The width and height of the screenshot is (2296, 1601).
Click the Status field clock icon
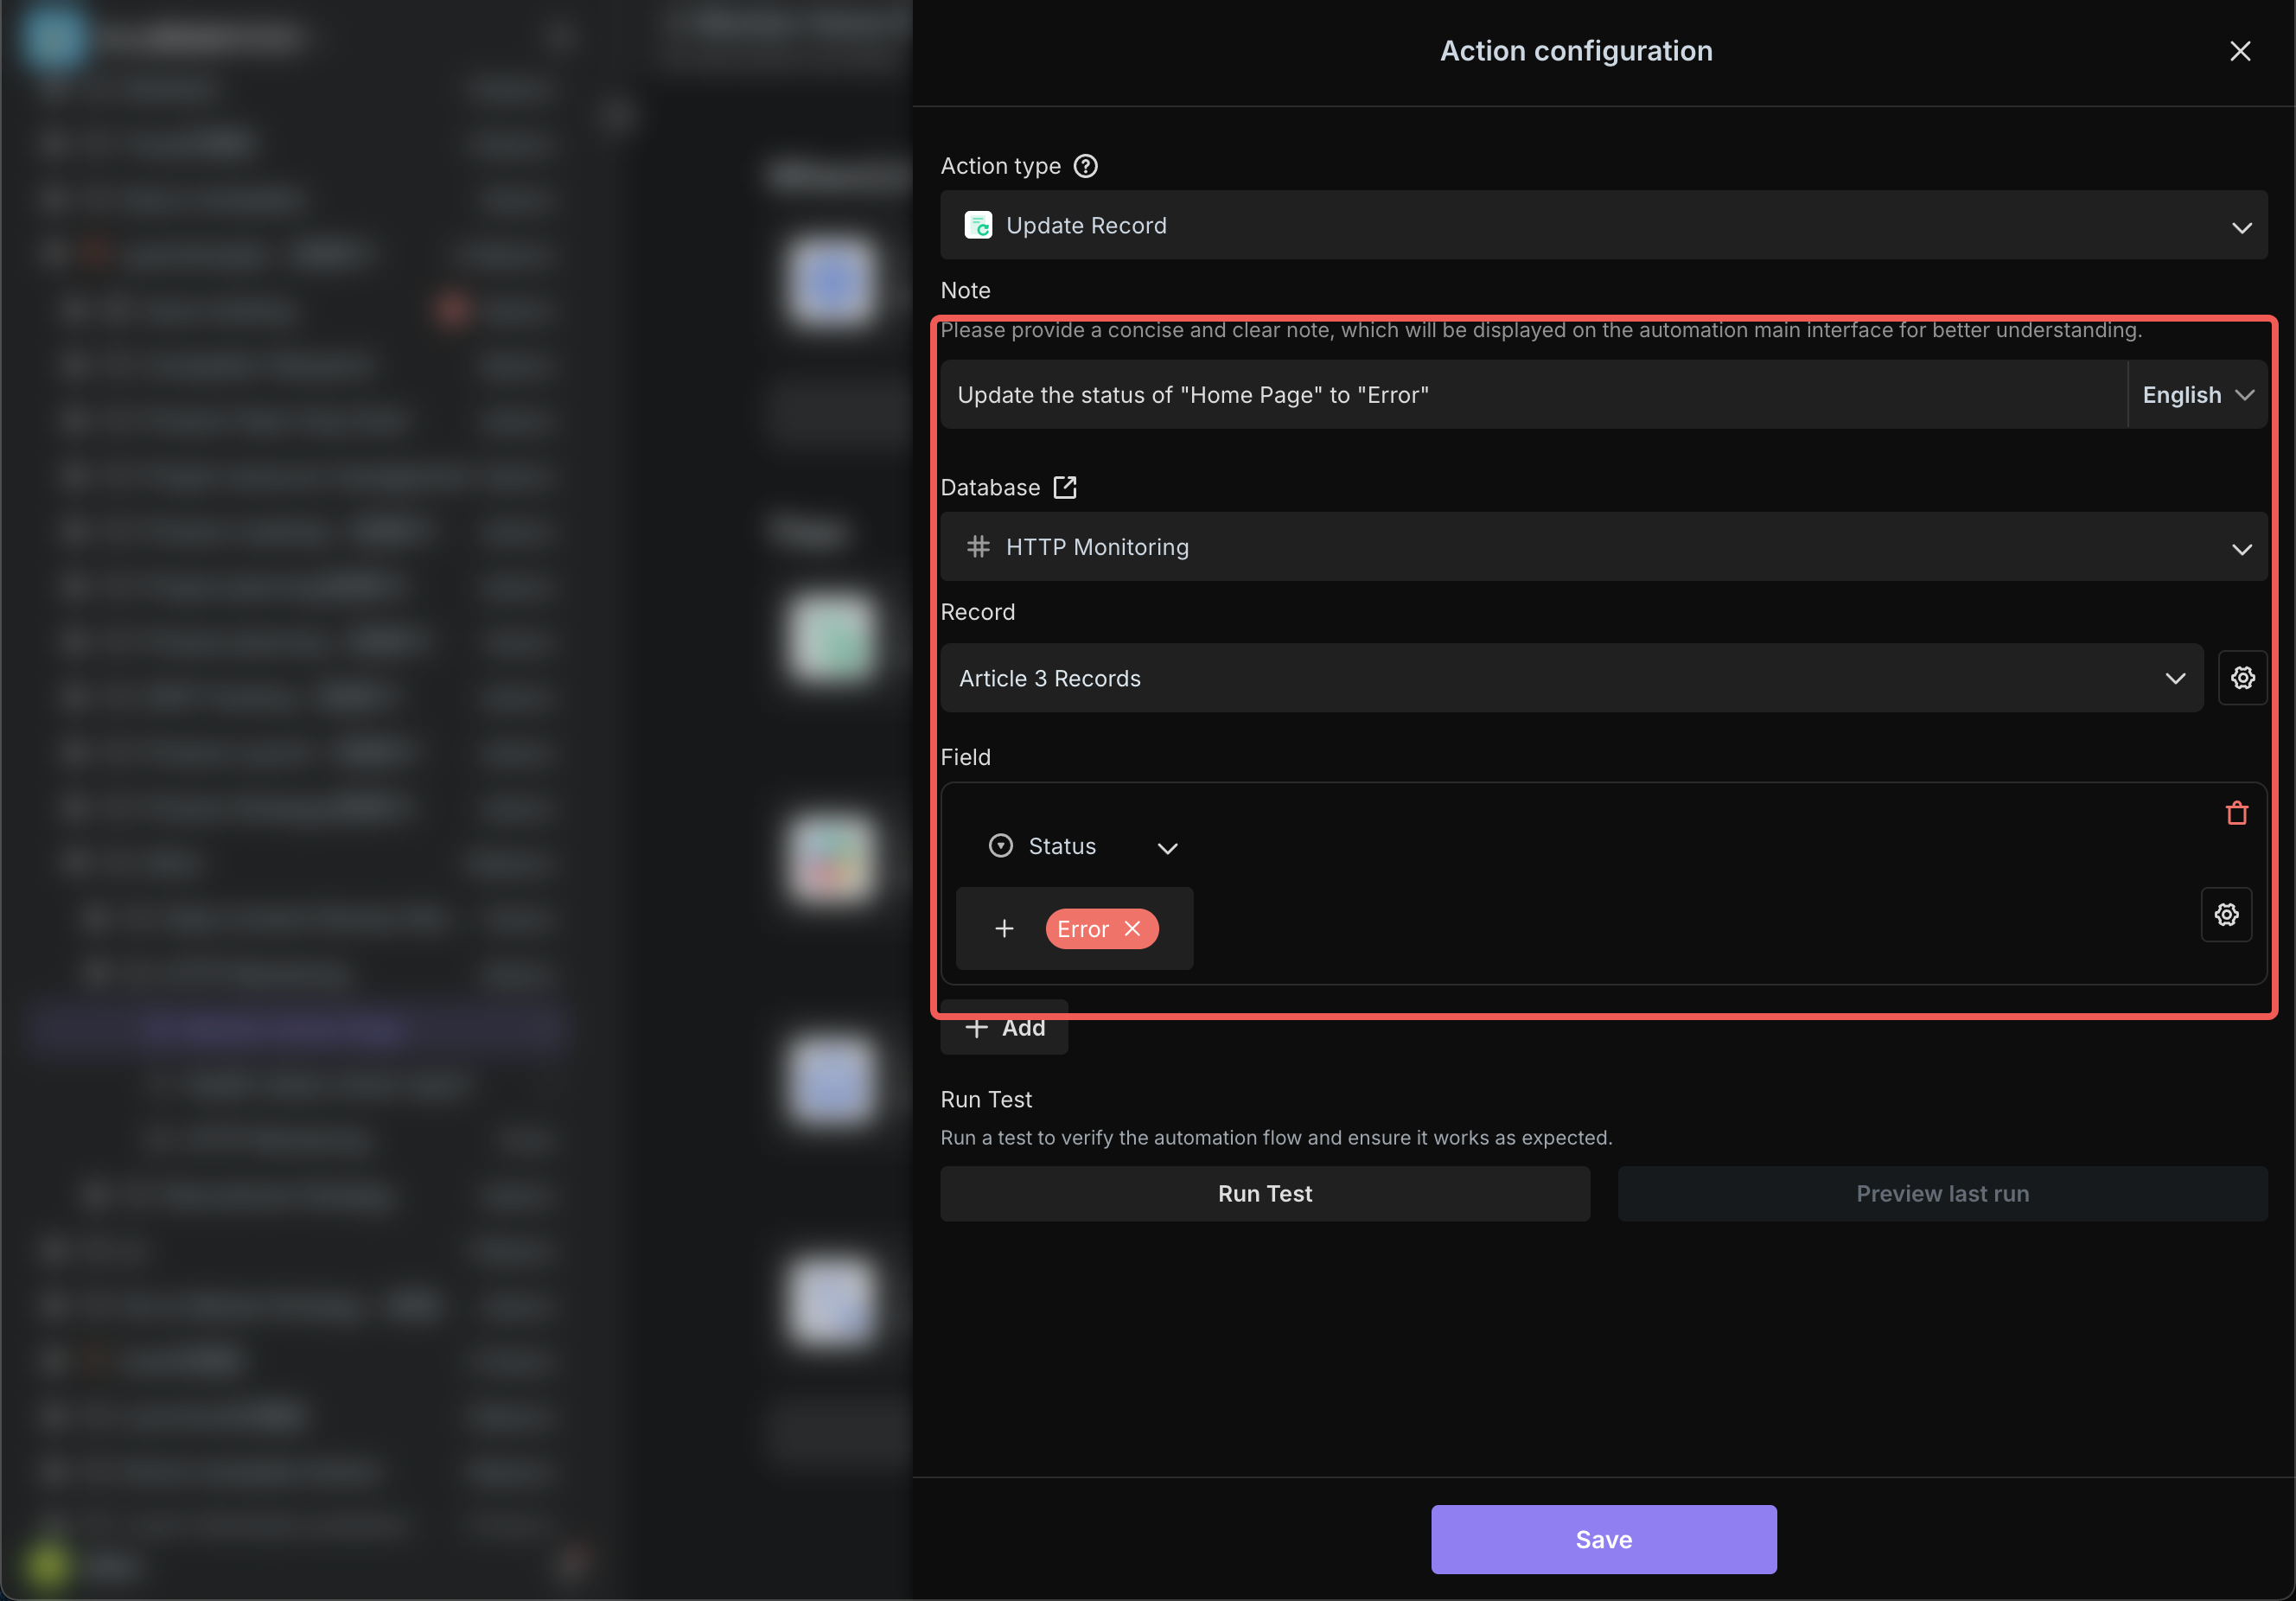[1001, 845]
